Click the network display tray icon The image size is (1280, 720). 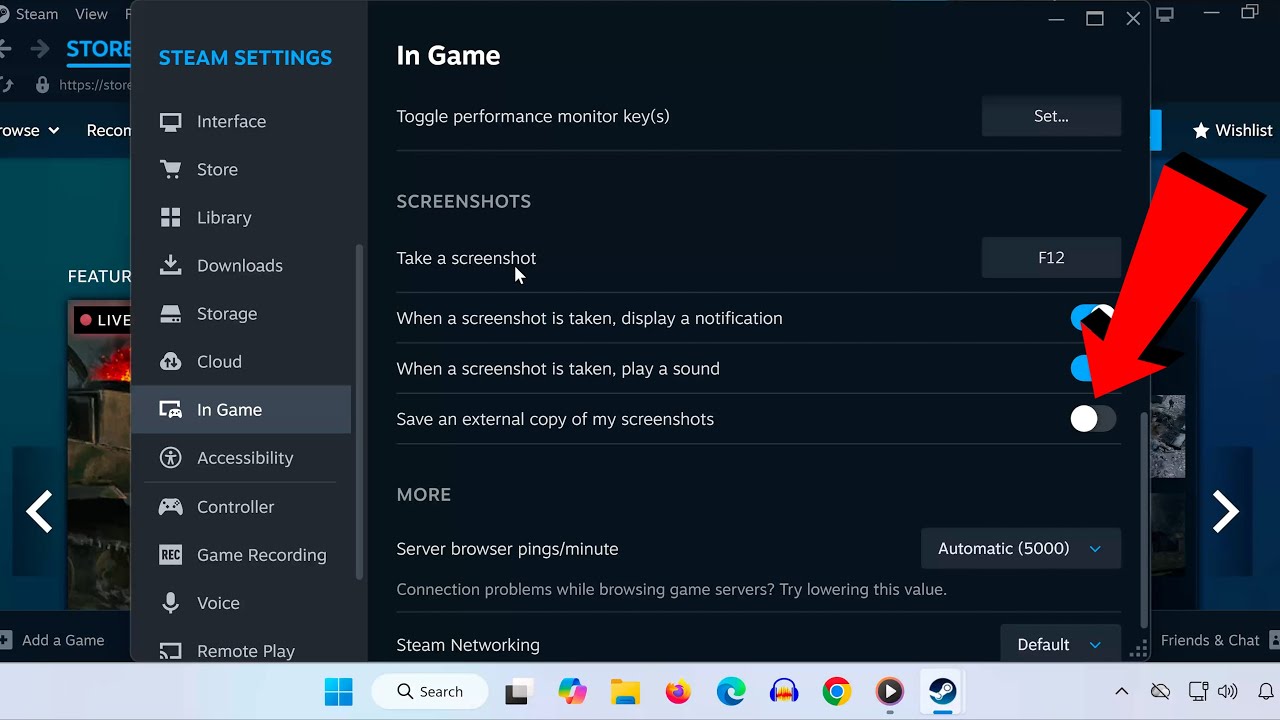click(x=1198, y=691)
